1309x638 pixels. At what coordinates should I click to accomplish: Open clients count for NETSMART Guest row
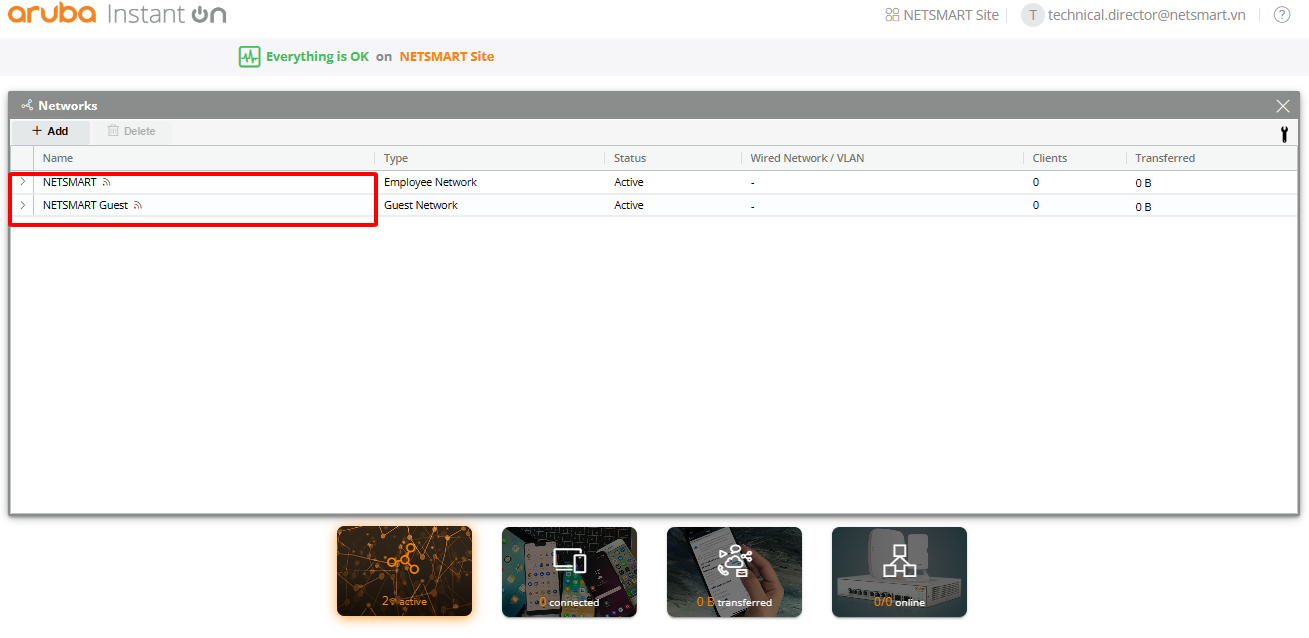pos(1036,205)
